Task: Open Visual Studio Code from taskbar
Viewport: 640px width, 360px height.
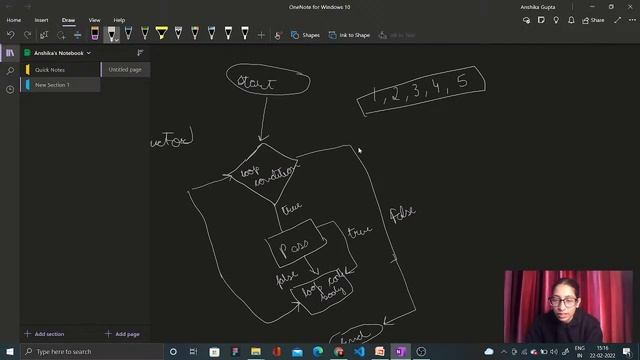Action: click(x=359, y=351)
